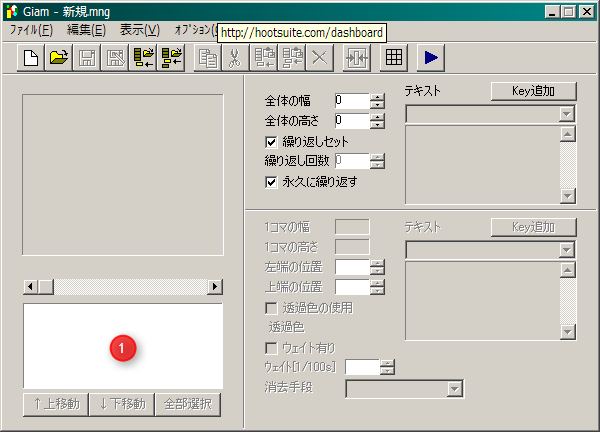Increase 全体の高さ with the up arrow
Image resolution: width=600 pixels, height=432 pixels.
(377, 117)
